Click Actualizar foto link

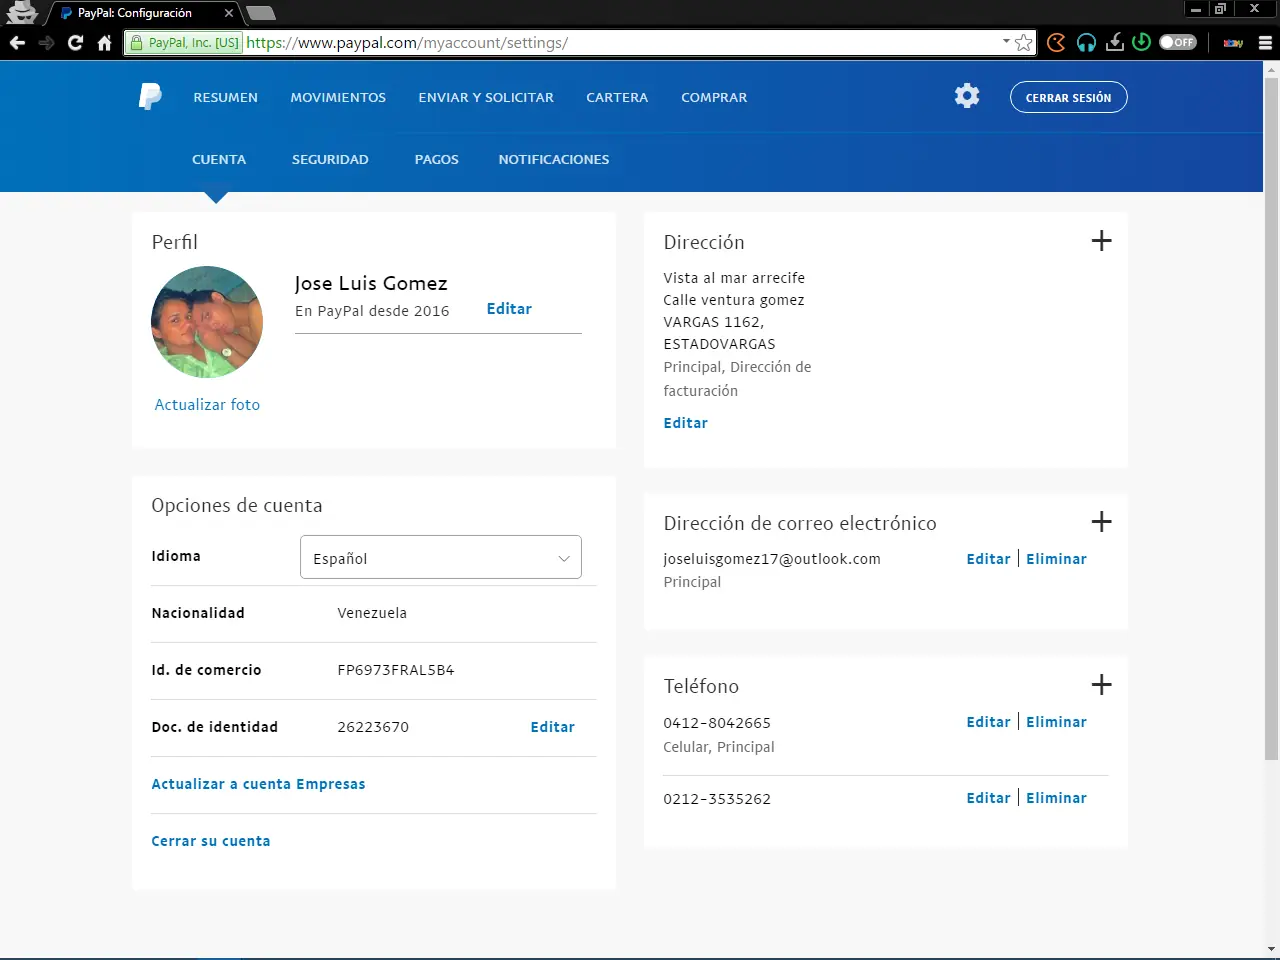(207, 405)
